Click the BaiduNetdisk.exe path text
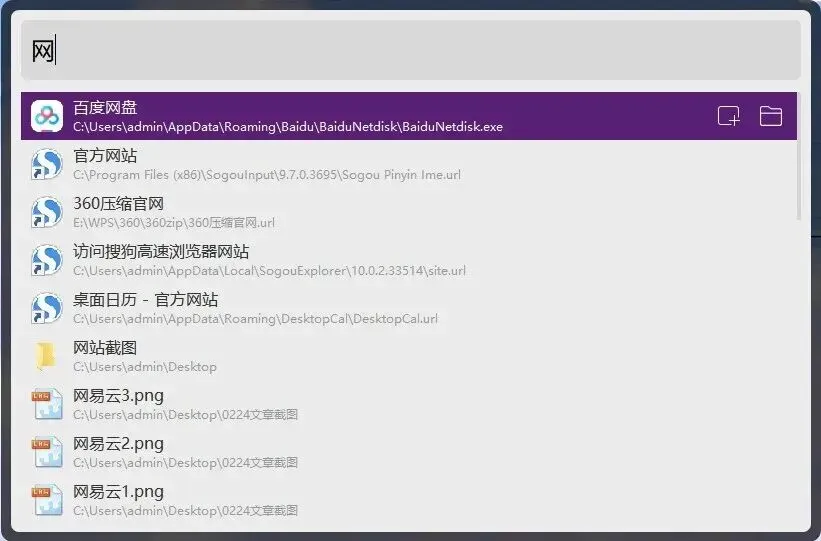Image resolution: width=821 pixels, height=541 pixels. pyautogui.click(x=288, y=127)
